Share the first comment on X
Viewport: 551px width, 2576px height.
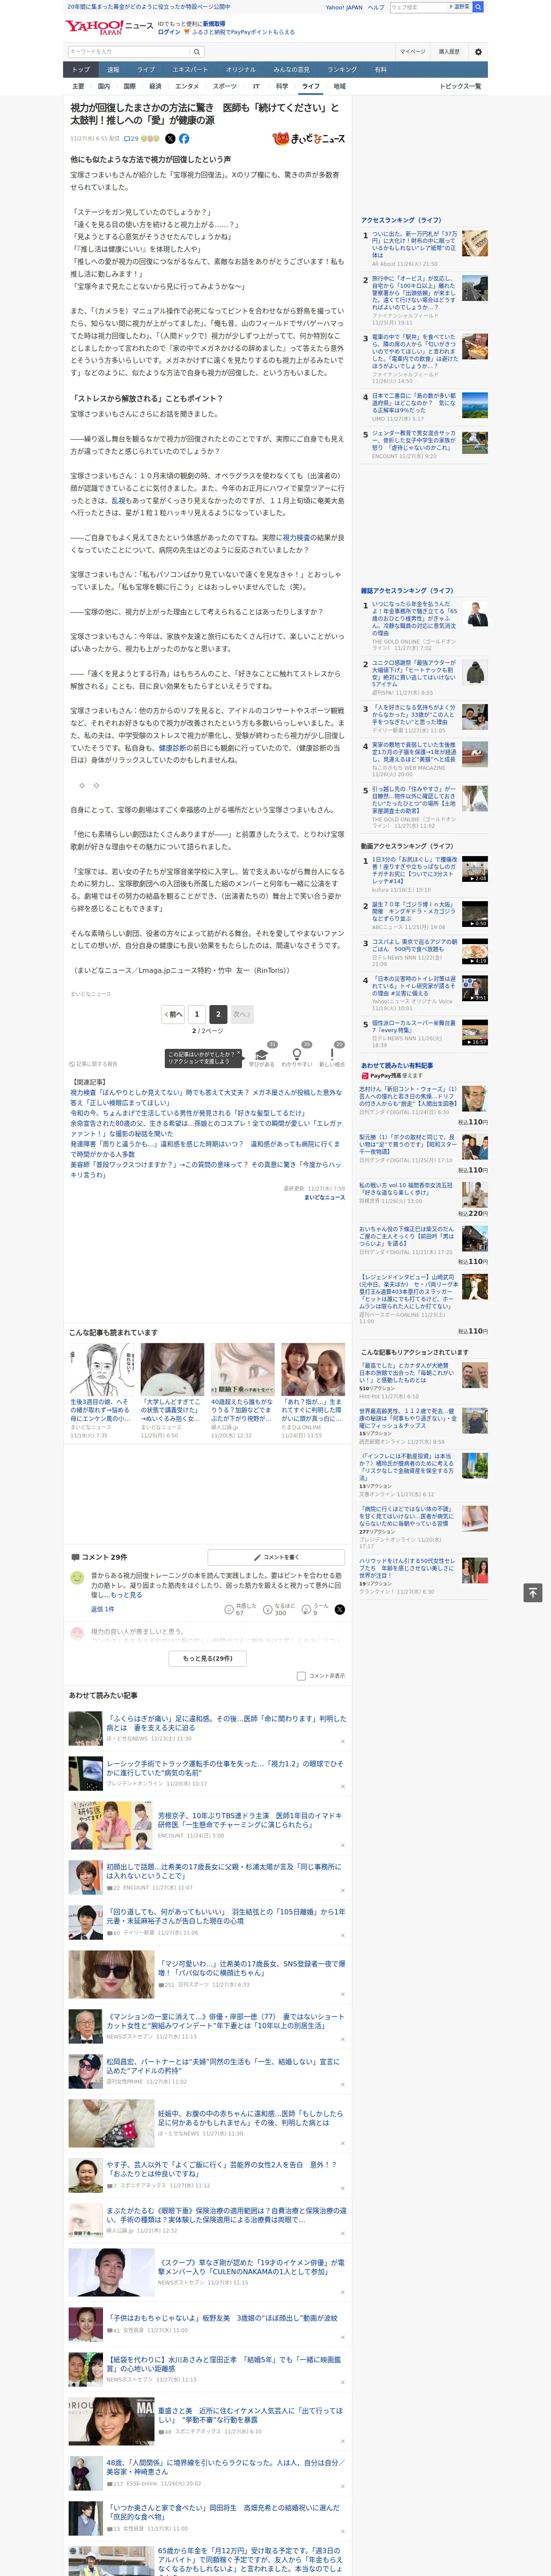tap(339, 1609)
